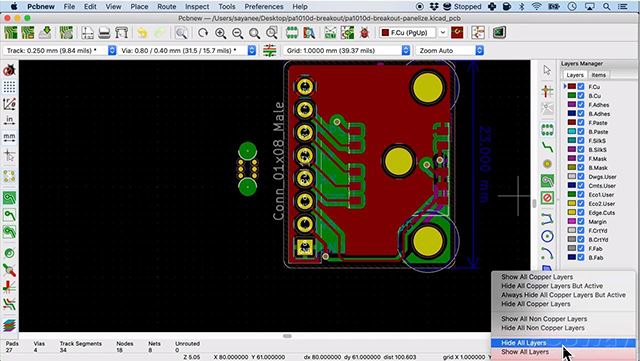
Task: Toggle visibility checkbox for B.Cu layer
Action: (581, 96)
